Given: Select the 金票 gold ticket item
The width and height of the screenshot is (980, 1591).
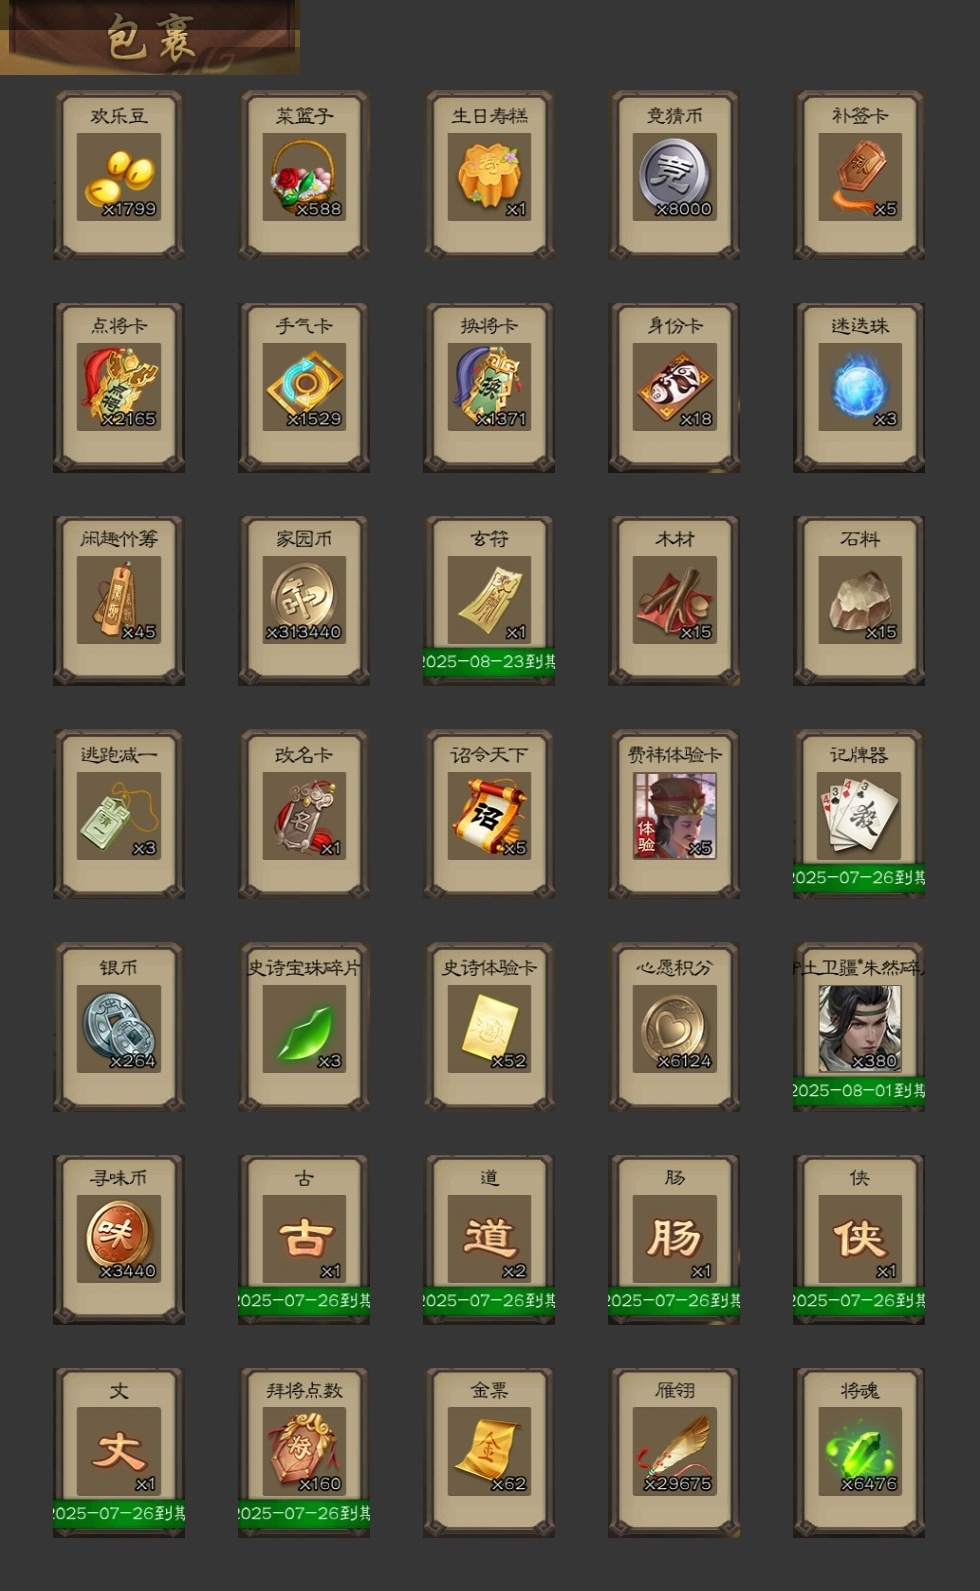Looking at the screenshot, I should tap(489, 1453).
